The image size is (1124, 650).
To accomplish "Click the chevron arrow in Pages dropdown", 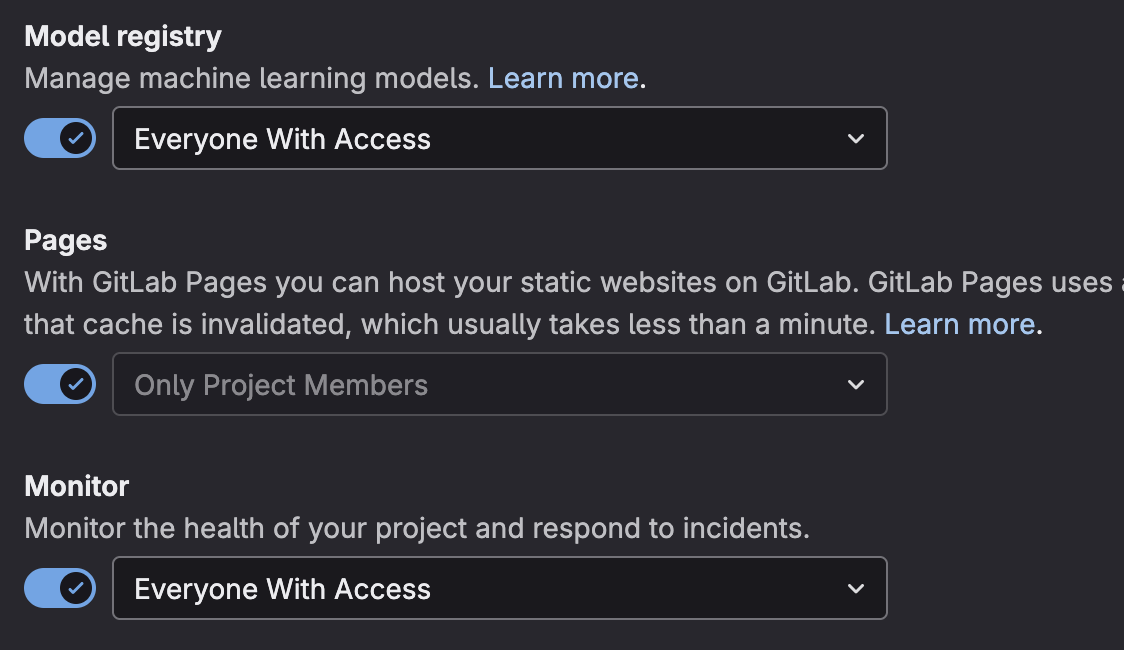I will click(x=855, y=385).
